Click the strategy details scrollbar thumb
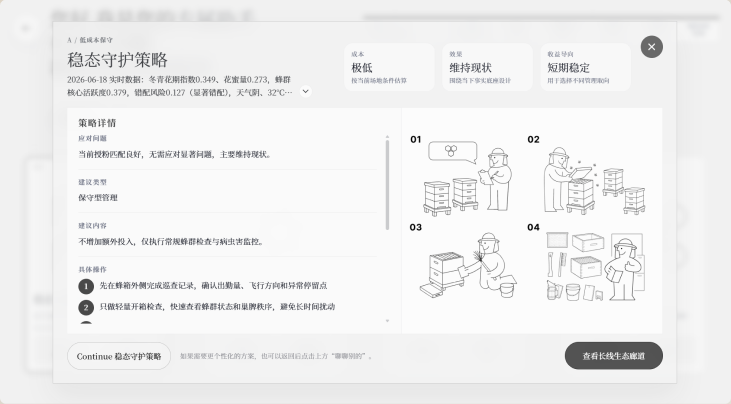Viewport: 731px width, 404px height. (387, 185)
